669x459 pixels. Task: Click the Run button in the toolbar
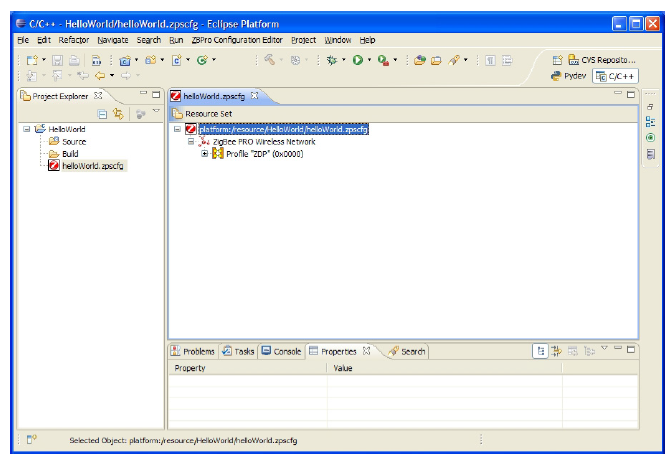356,60
